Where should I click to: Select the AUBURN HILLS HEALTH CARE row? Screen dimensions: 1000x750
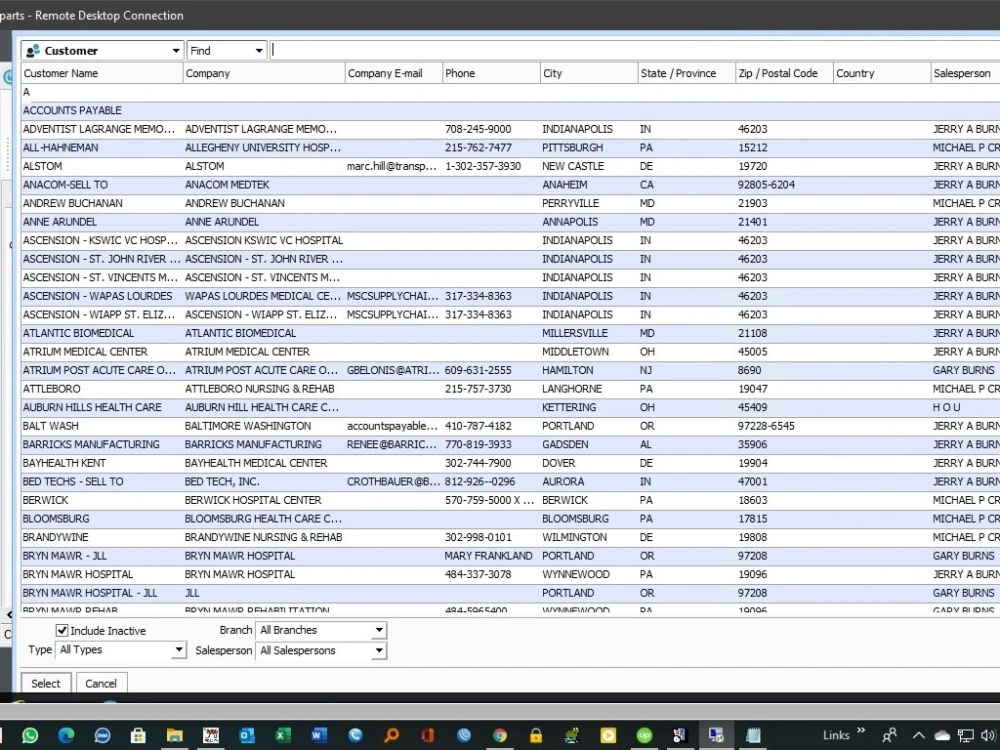(510, 407)
